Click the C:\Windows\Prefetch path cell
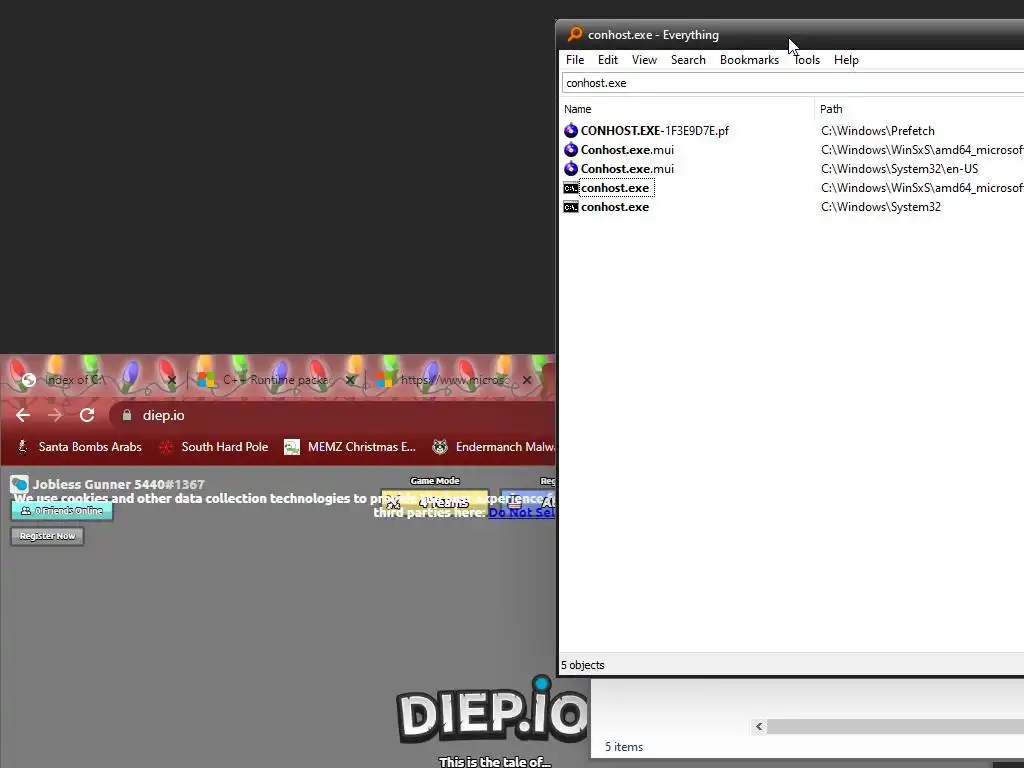 pyautogui.click(x=878, y=131)
